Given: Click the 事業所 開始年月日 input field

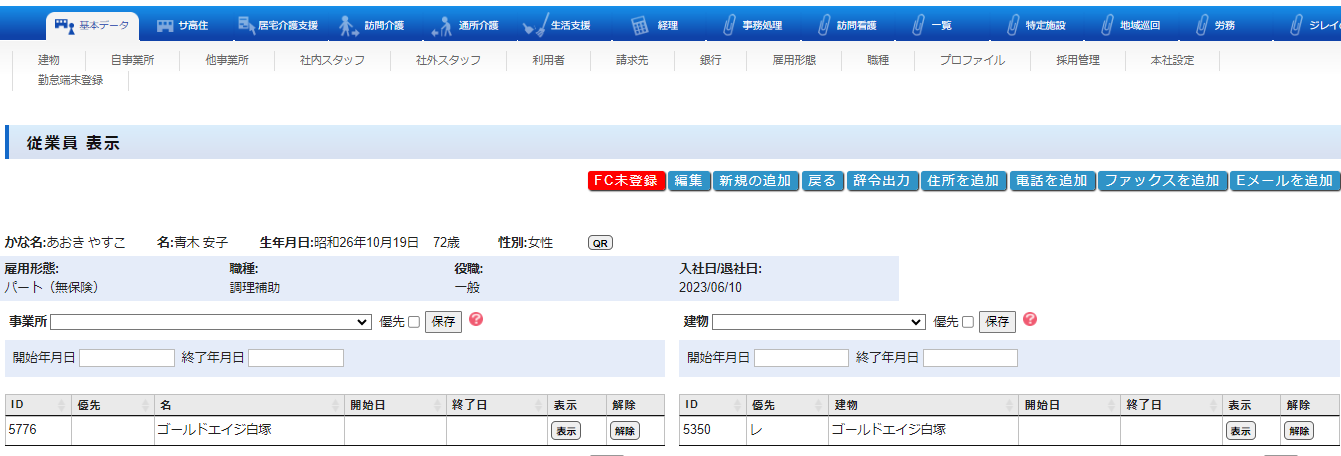Looking at the screenshot, I should tap(127, 358).
